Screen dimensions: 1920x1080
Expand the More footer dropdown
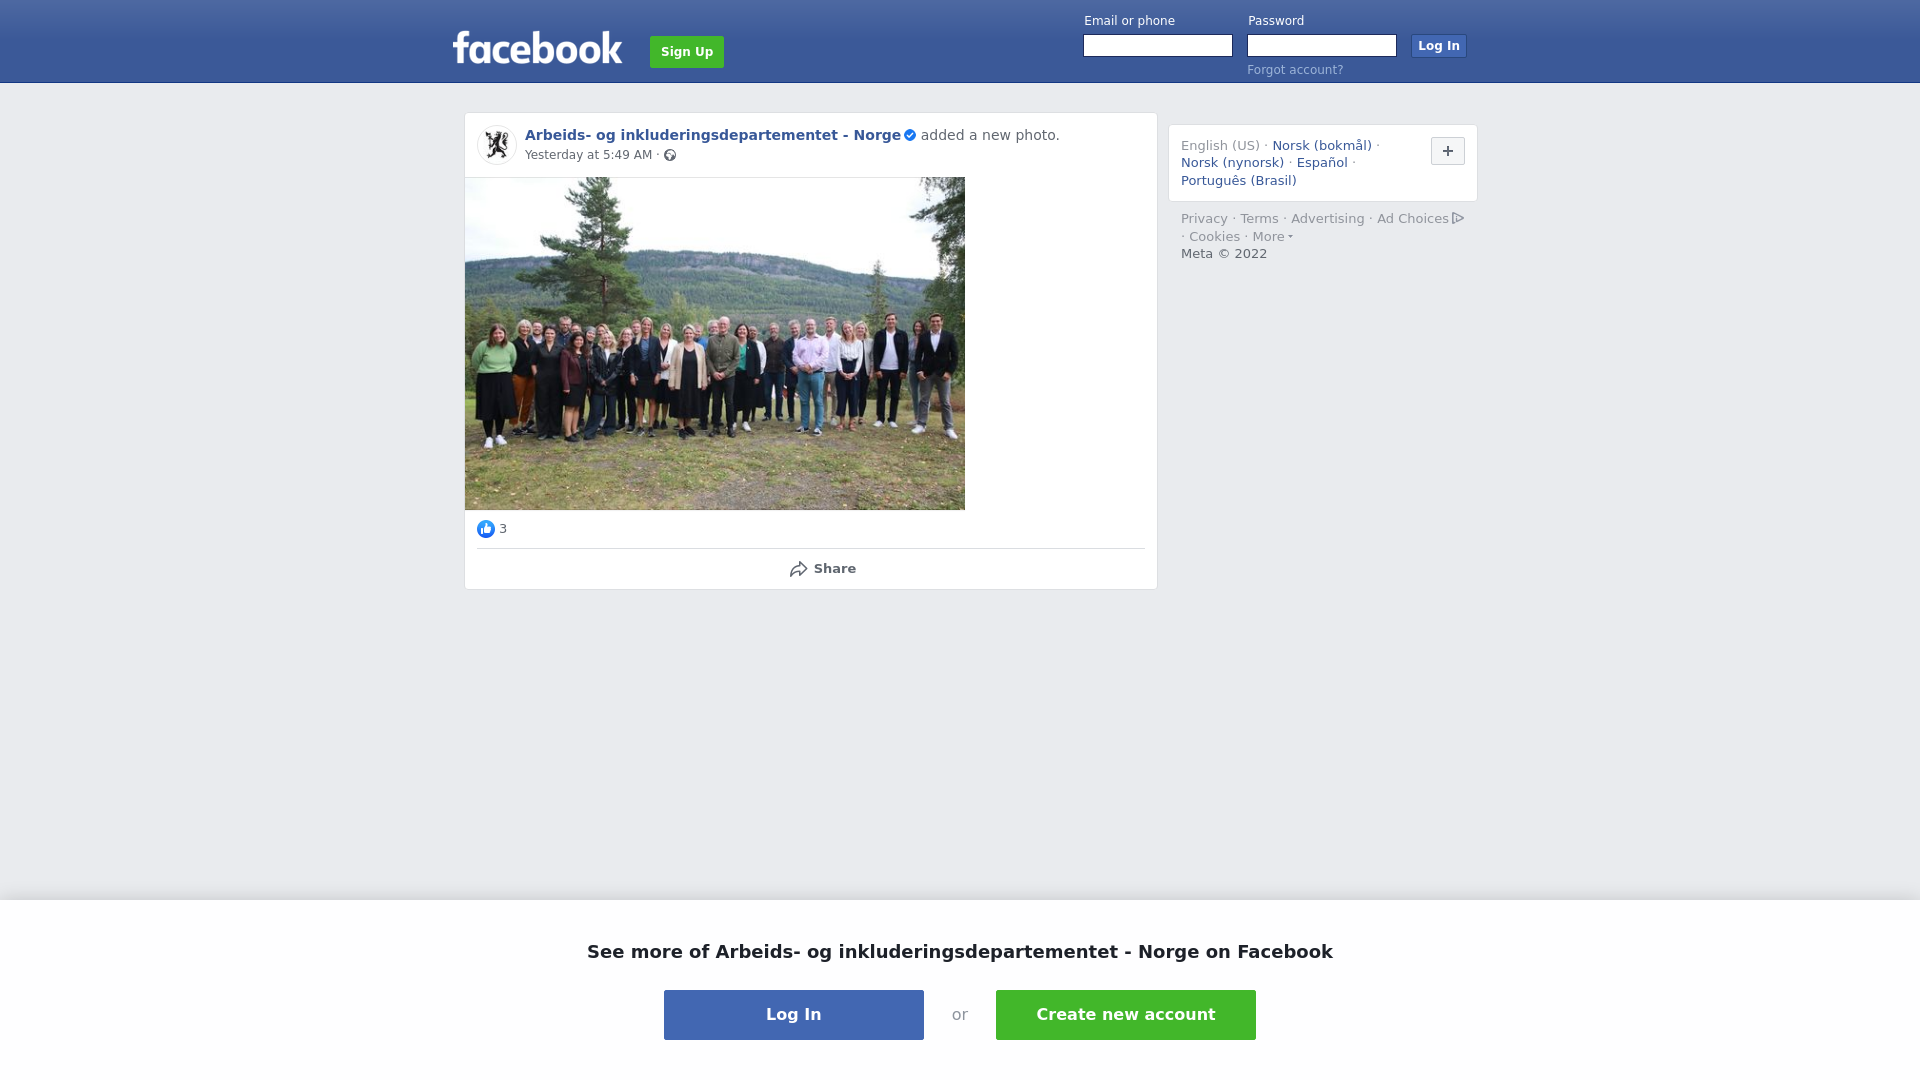point(1273,237)
